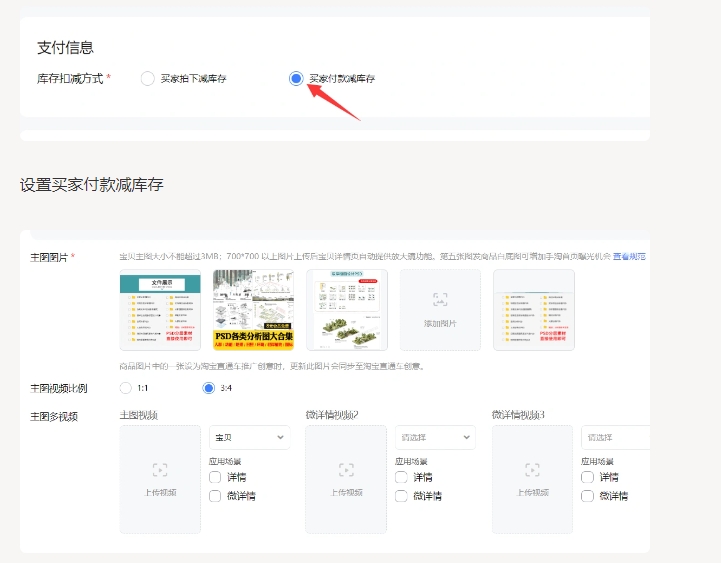Select 买家付款减库存 radio option
The height and width of the screenshot is (563, 721).
[x=296, y=78]
